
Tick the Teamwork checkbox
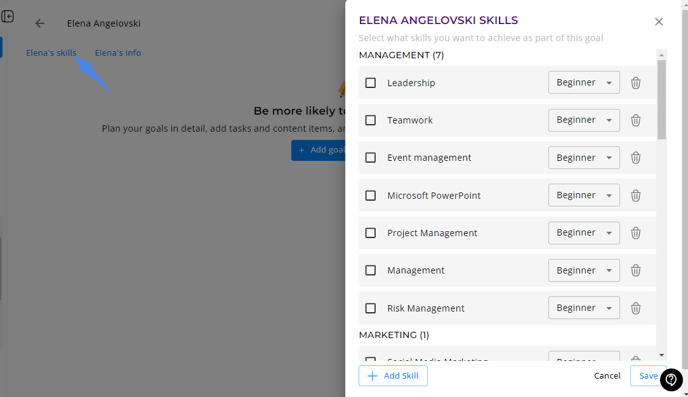pyautogui.click(x=370, y=120)
